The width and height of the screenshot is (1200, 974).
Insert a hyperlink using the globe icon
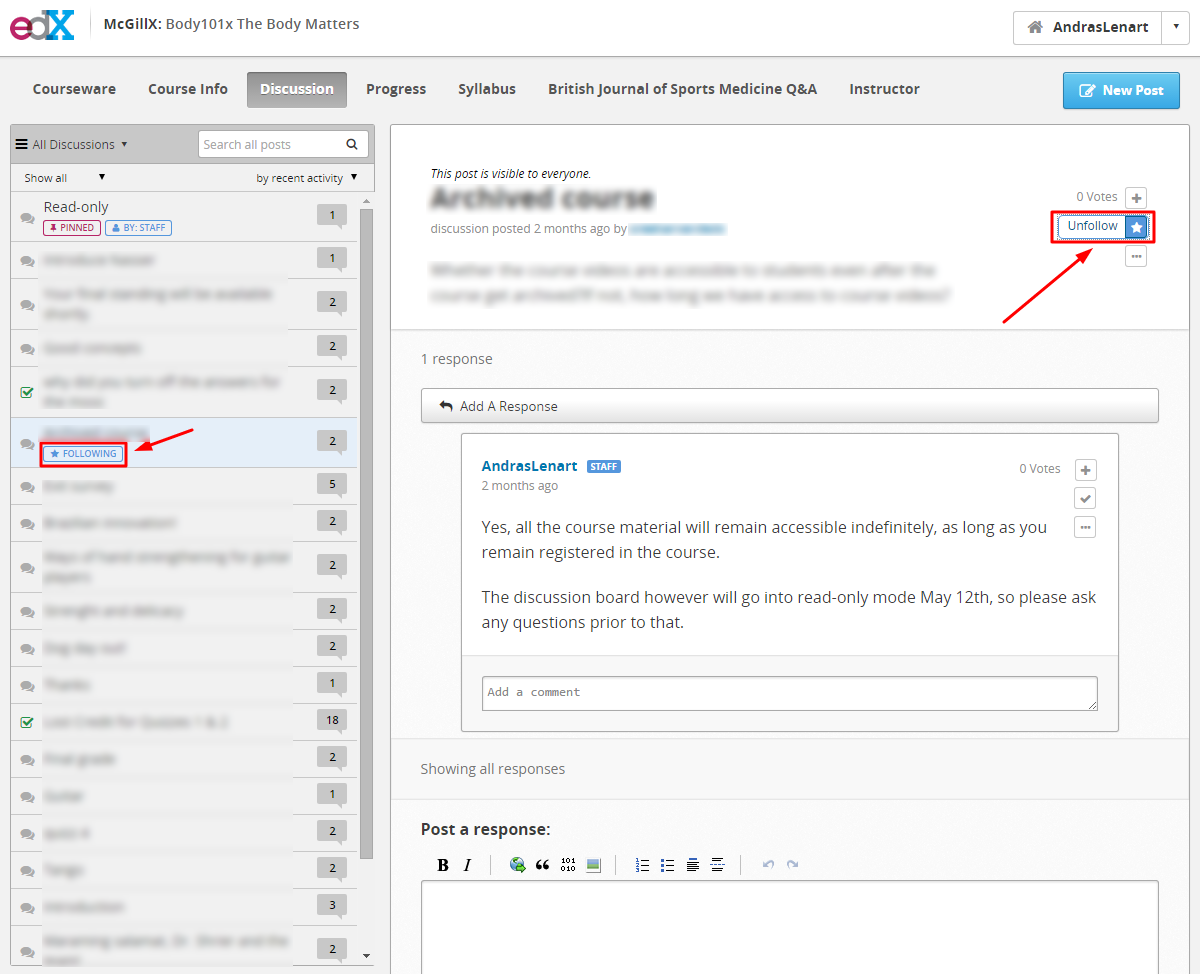click(517, 865)
